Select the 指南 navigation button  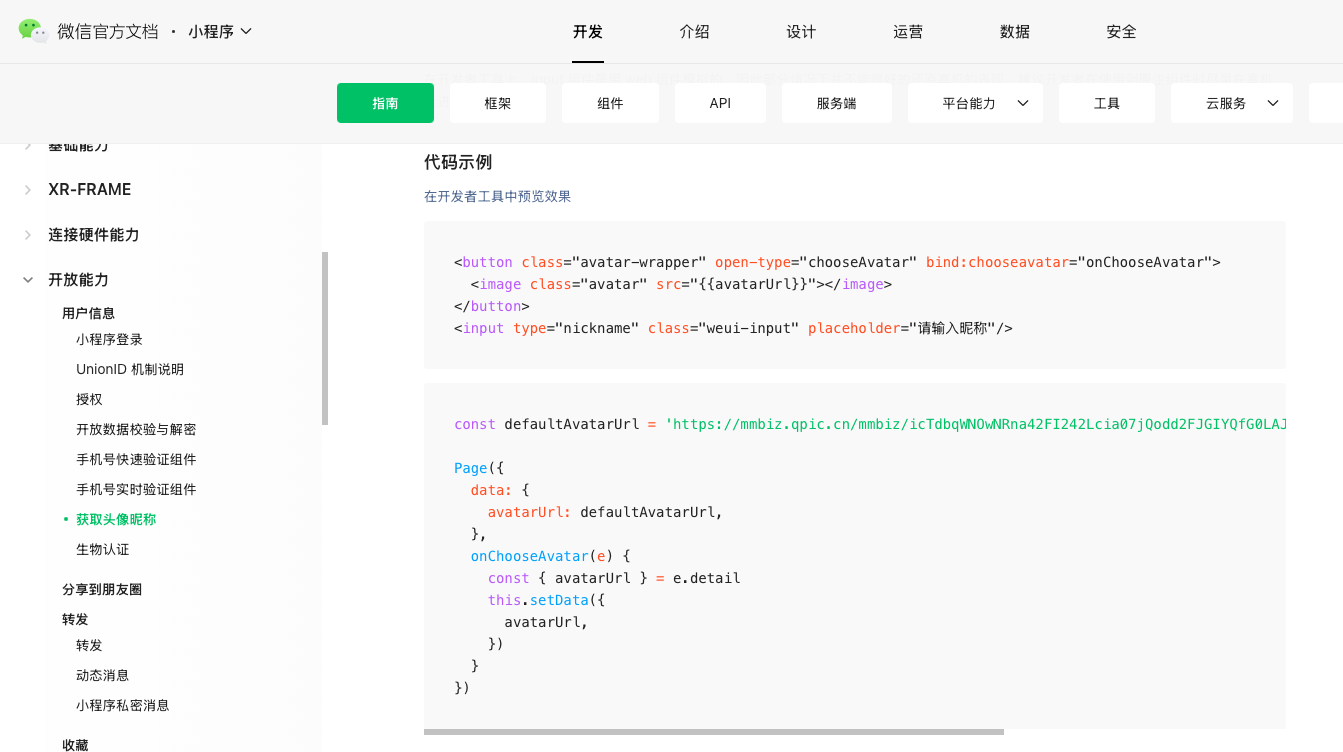point(385,103)
